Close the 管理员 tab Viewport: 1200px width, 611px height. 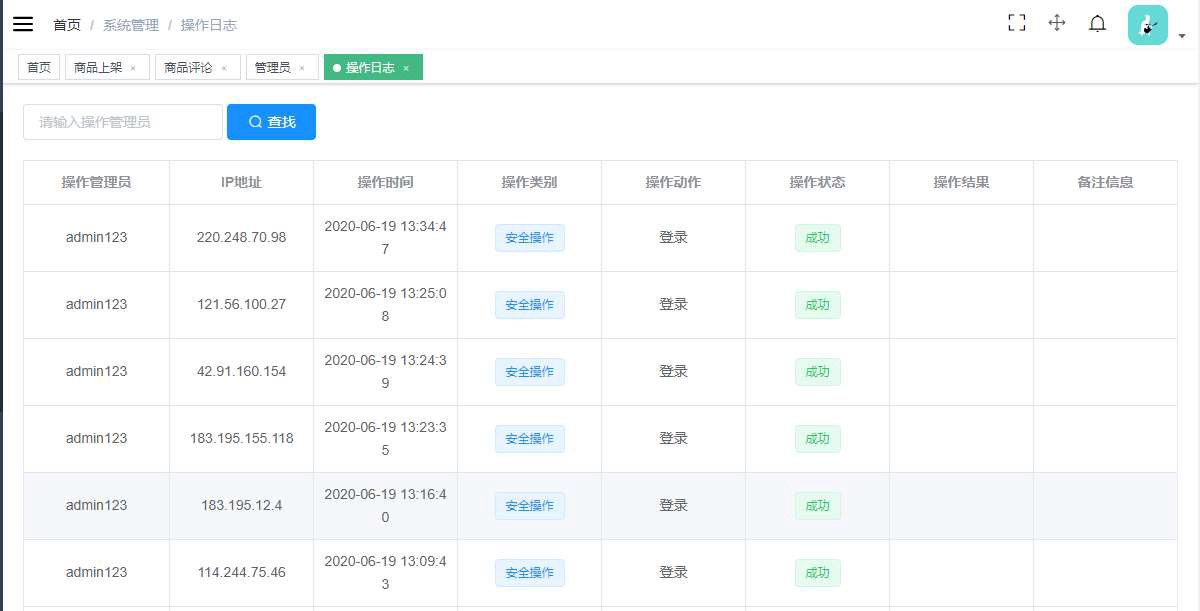(x=302, y=68)
